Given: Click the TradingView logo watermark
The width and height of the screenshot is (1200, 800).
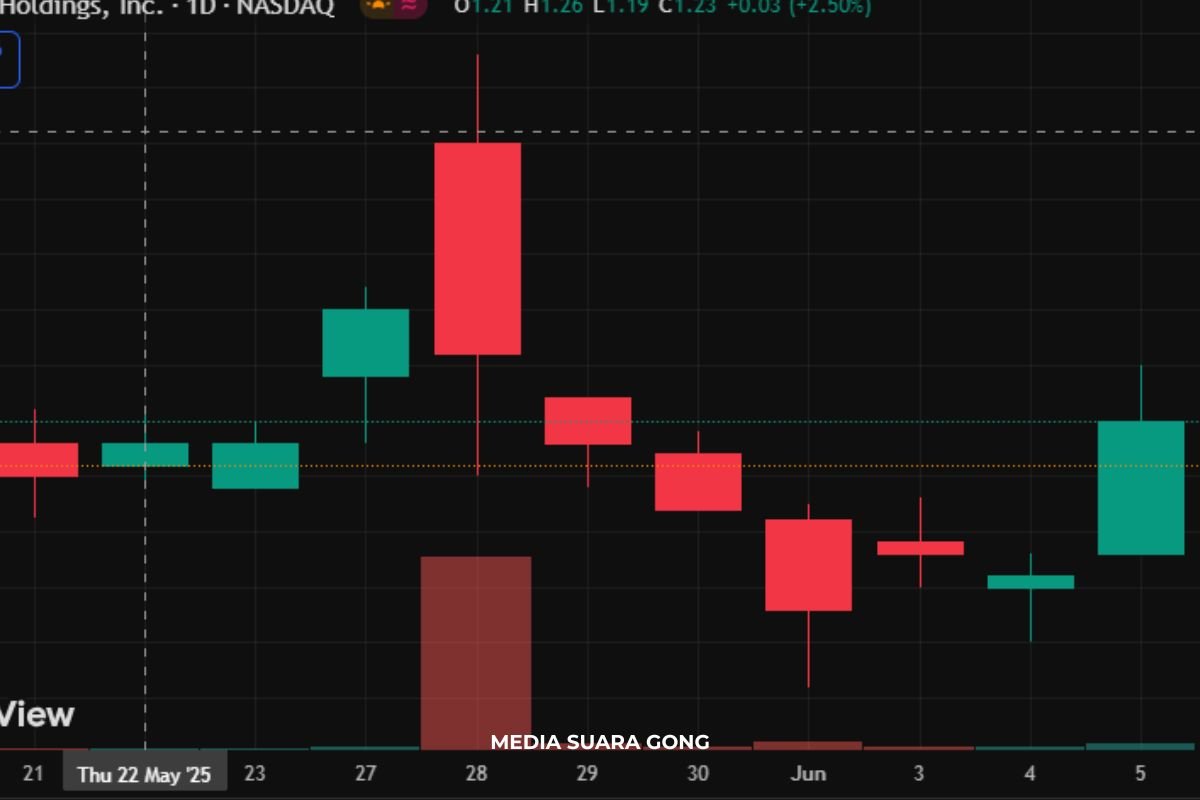Looking at the screenshot, I should [37, 714].
